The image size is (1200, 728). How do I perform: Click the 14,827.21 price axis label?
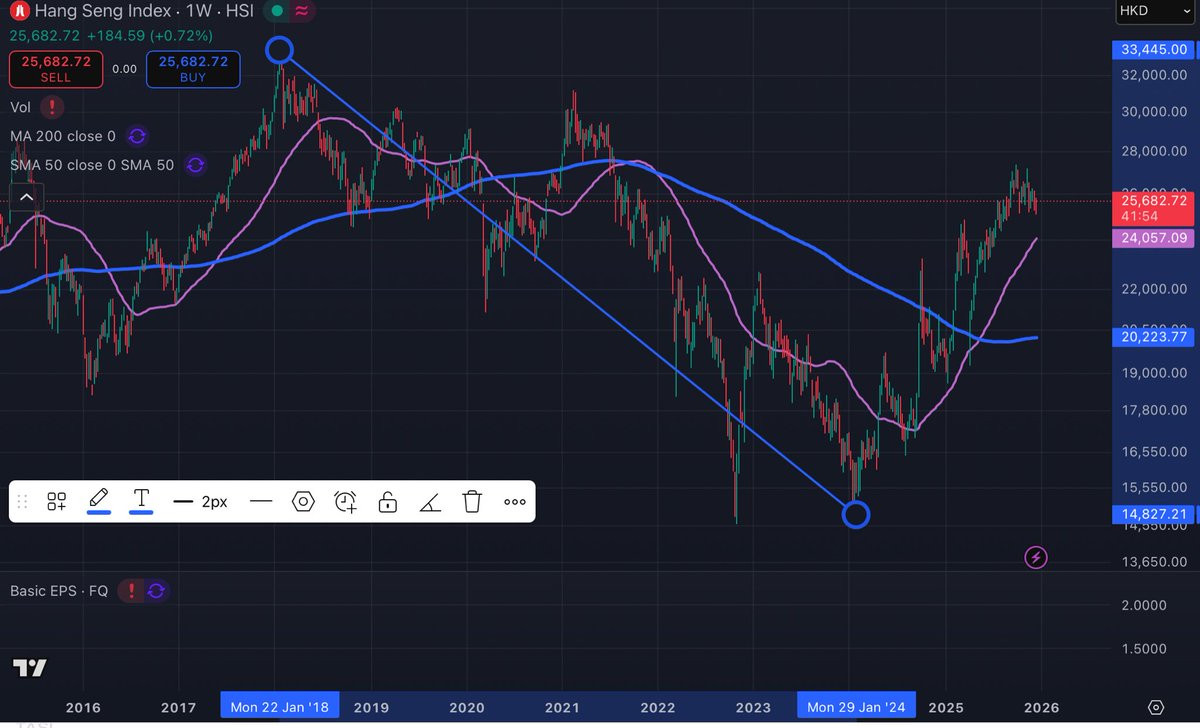1153,514
